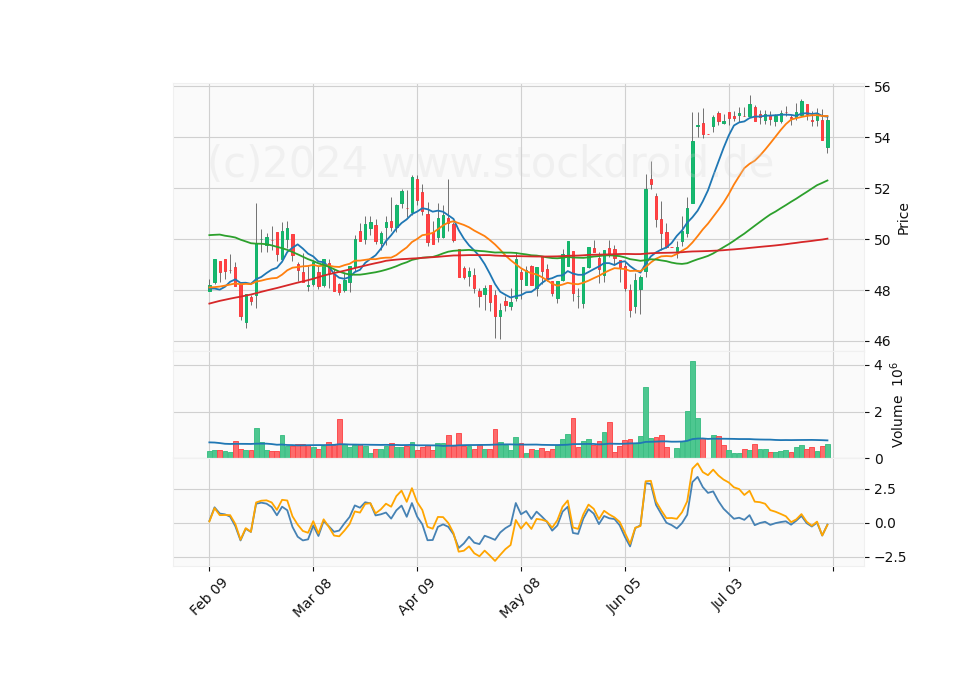This screenshot has width=960, height=690.
Task: Click the Jul 03 date label
Action: coord(727,594)
